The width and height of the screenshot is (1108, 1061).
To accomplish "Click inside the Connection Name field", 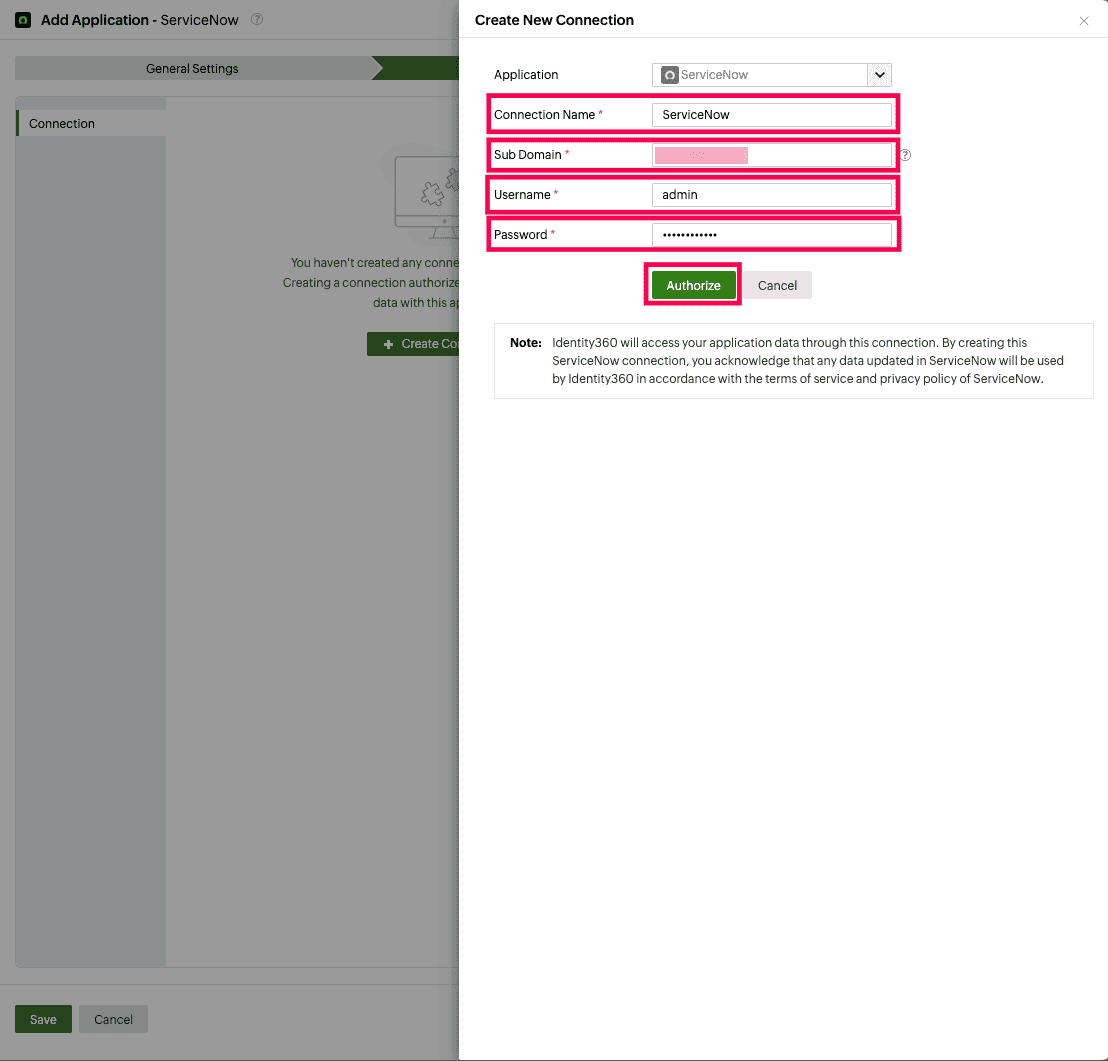I will pos(772,114).
